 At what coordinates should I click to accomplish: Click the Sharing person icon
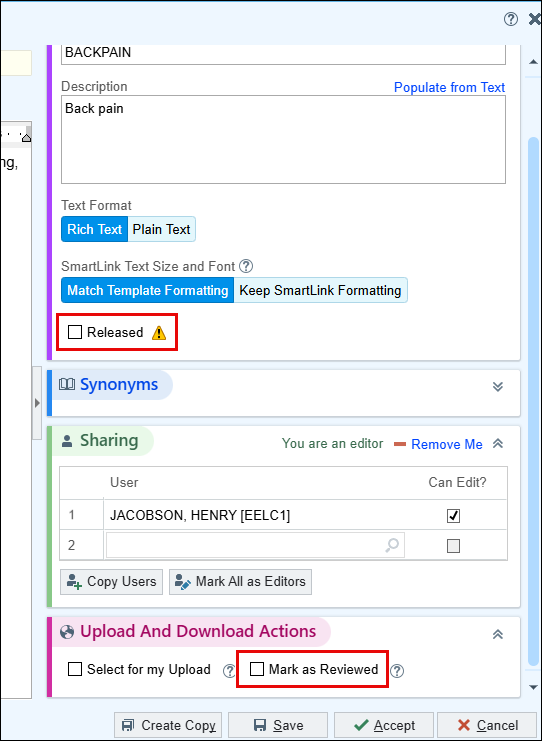(67, 441)
